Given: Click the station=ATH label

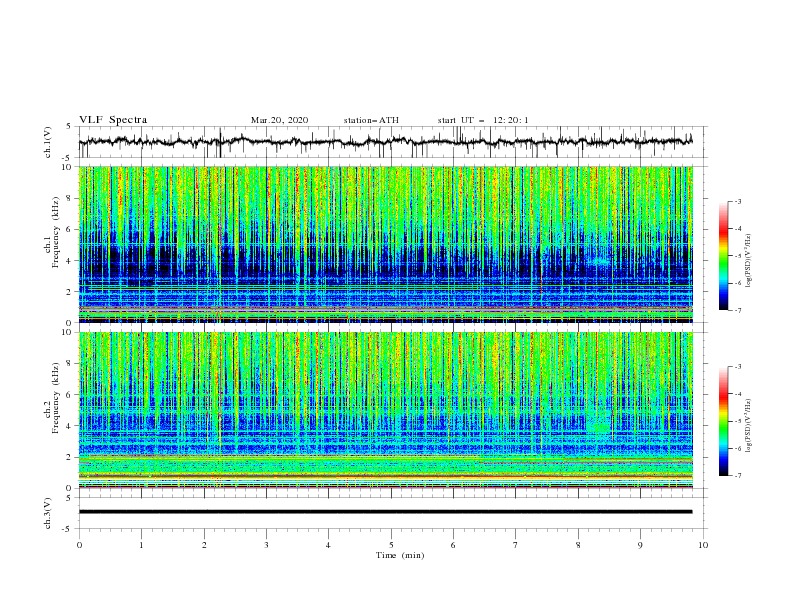Looking at the screenshot, I should click(x=371, y=120).
